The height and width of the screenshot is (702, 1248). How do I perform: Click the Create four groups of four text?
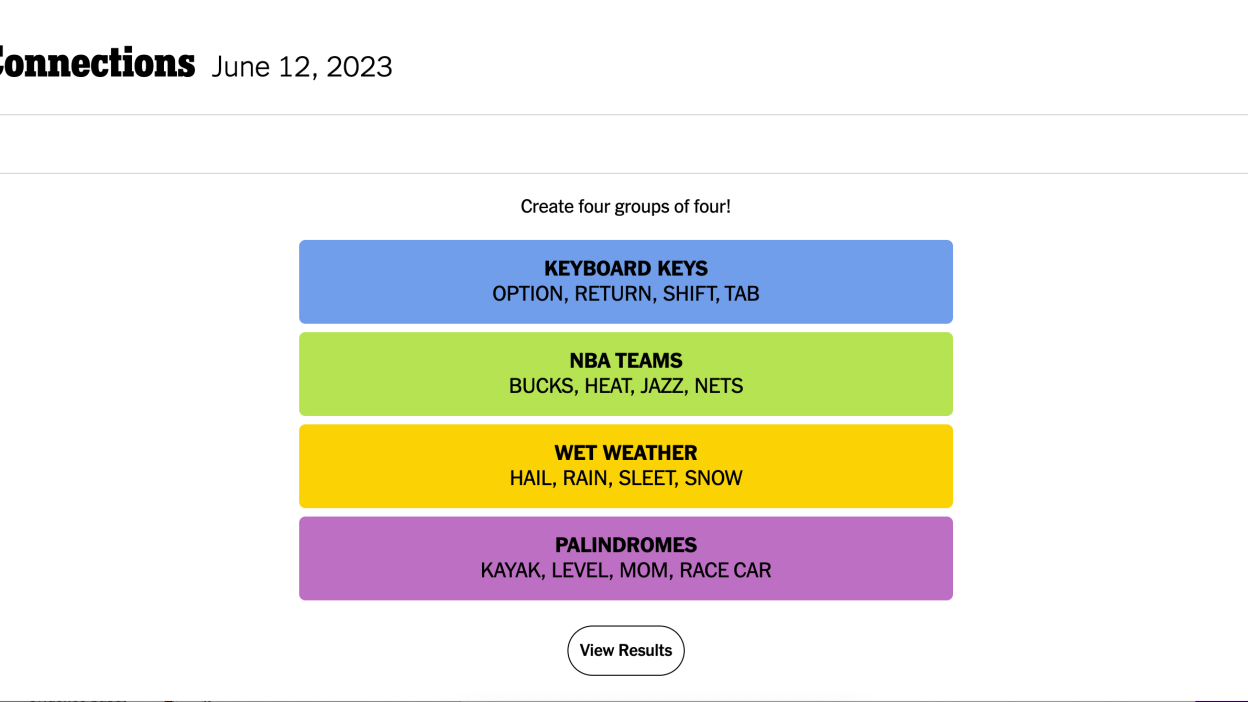626,207
